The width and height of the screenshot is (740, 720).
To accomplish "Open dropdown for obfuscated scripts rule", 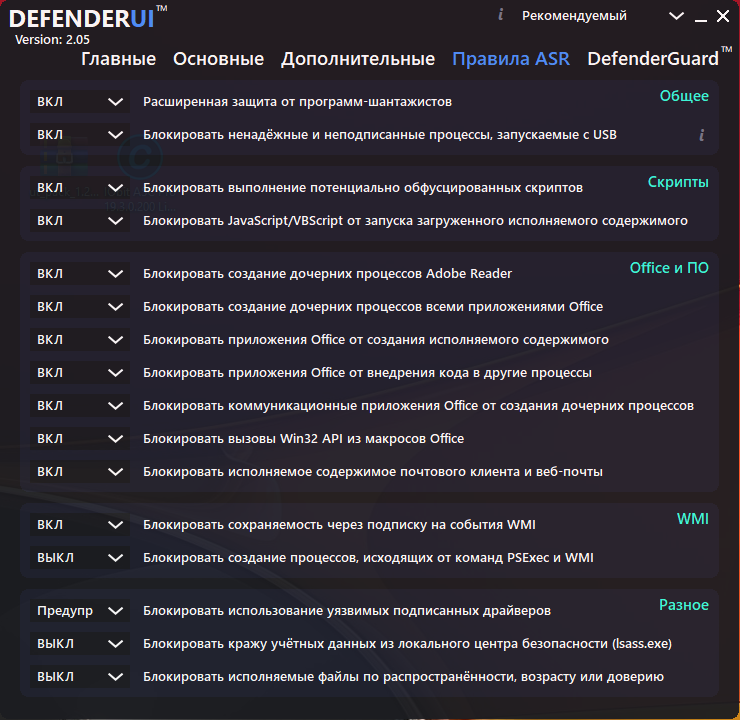I will [x=80, y=188].
